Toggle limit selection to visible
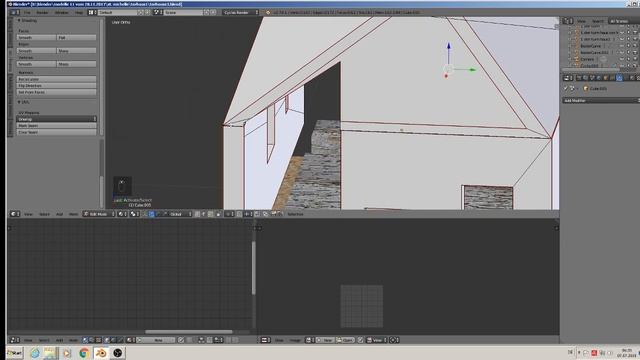 coord(218,214)
